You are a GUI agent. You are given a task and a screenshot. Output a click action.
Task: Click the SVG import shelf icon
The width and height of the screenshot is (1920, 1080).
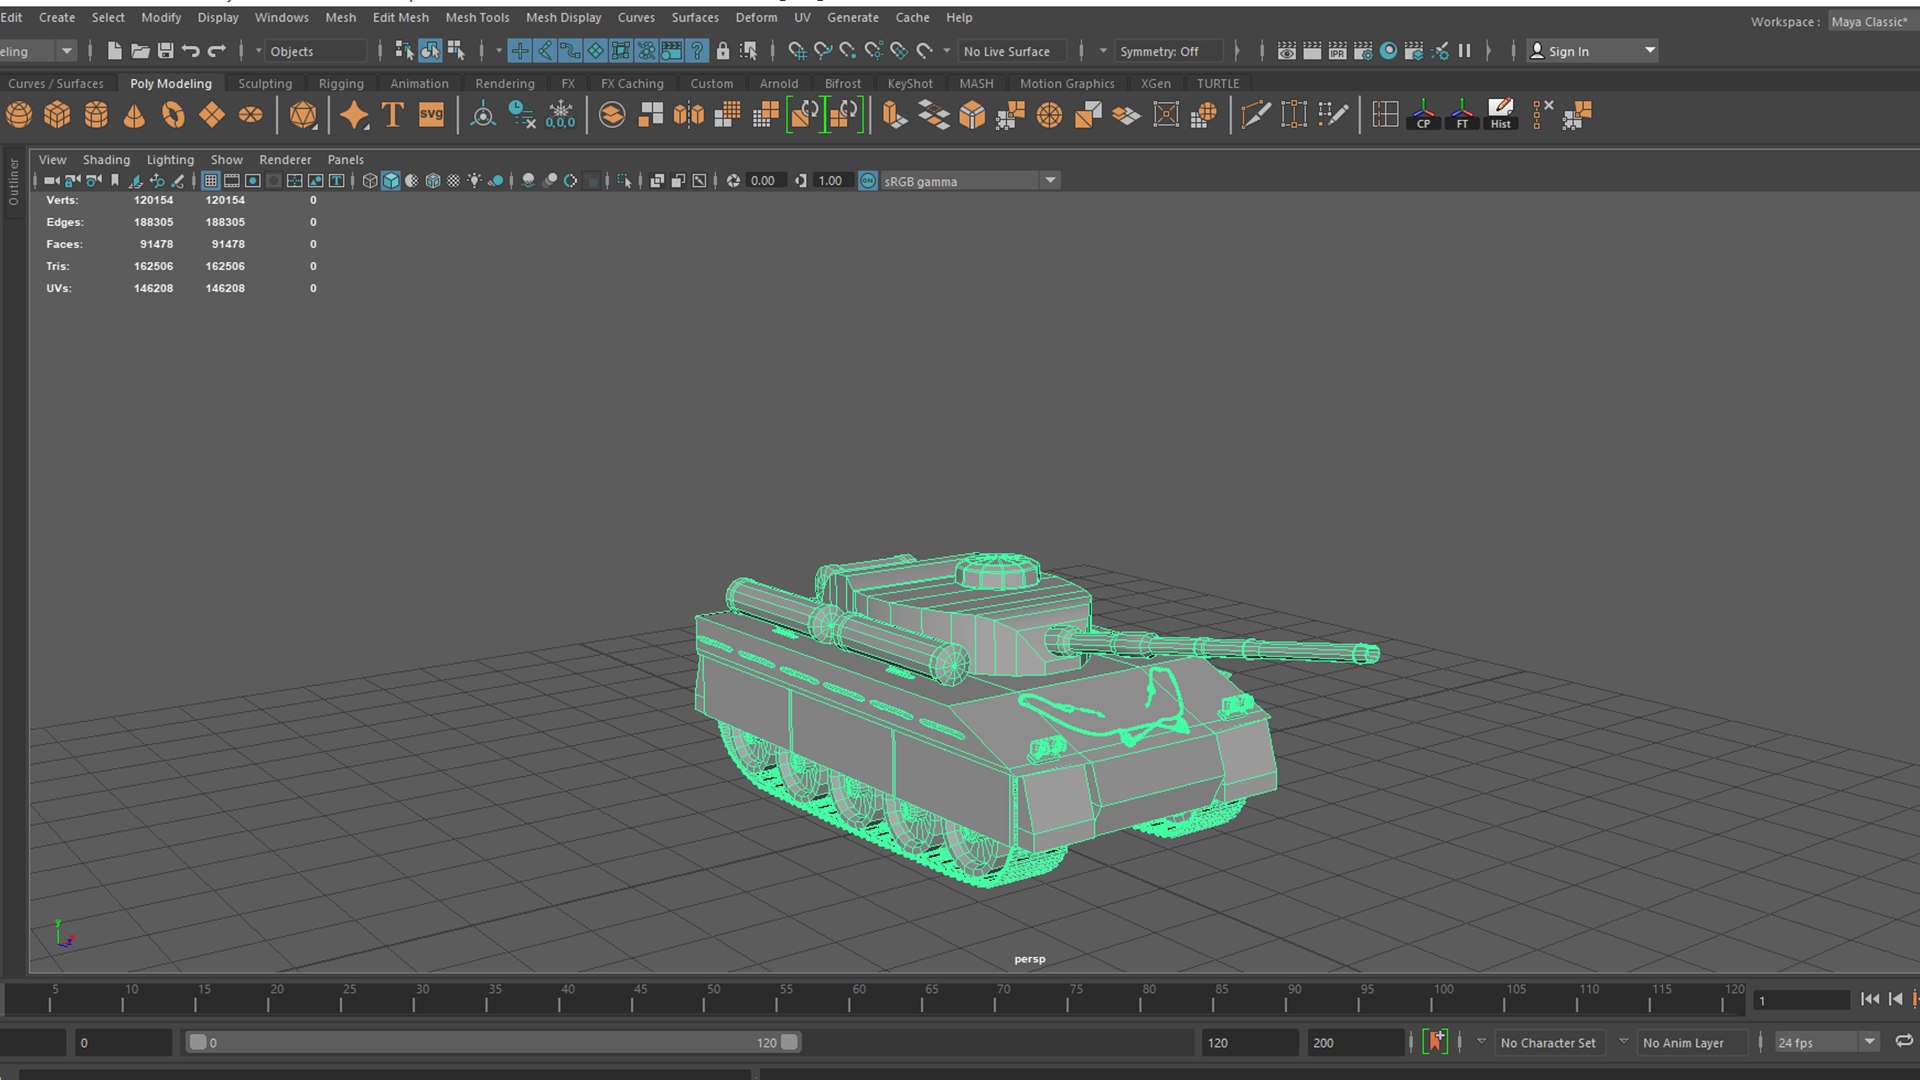click(431, 115)
